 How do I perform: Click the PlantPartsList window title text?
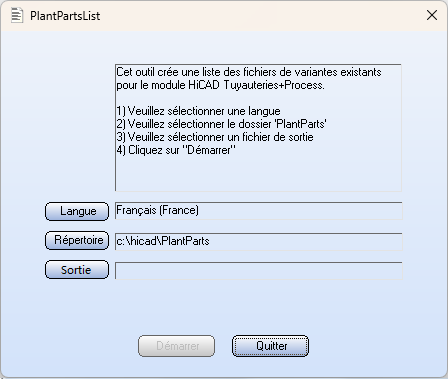coord(65,16)
